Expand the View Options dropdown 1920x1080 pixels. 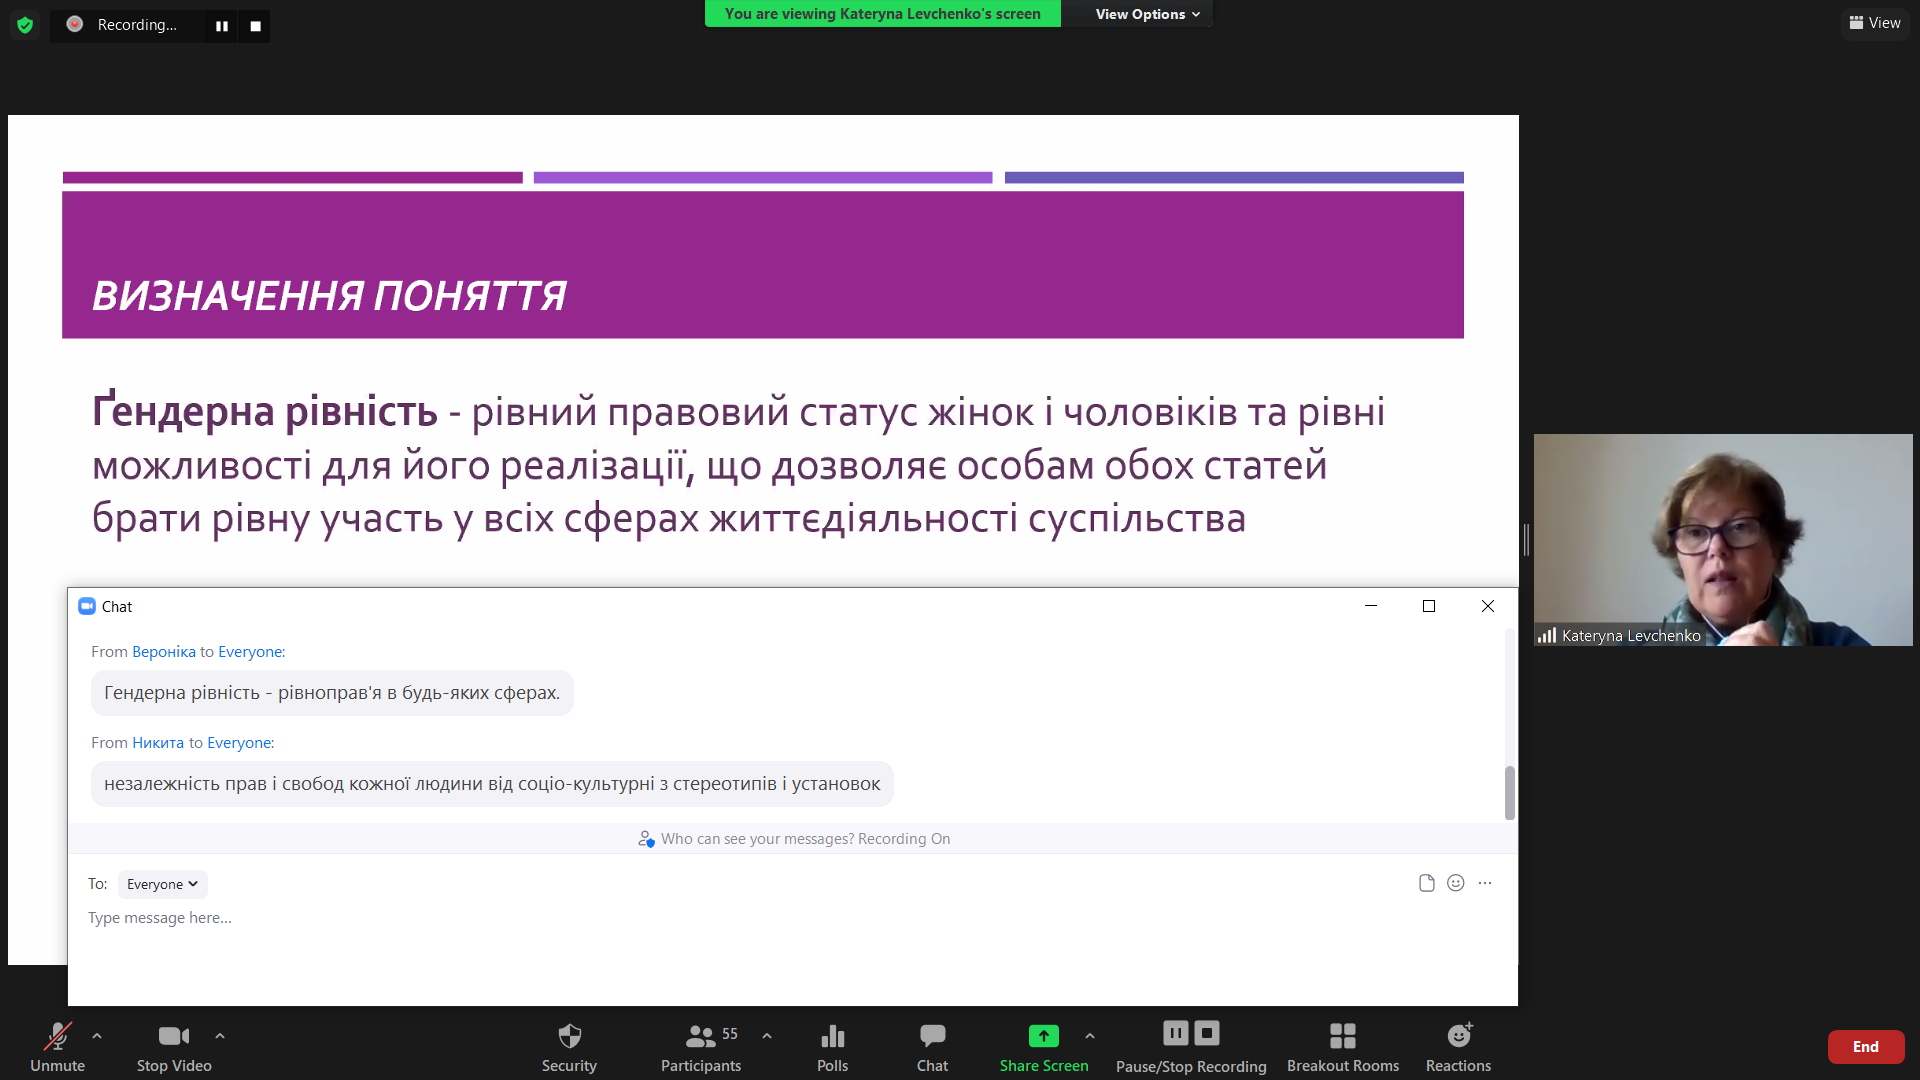(x=1146, y=14)
